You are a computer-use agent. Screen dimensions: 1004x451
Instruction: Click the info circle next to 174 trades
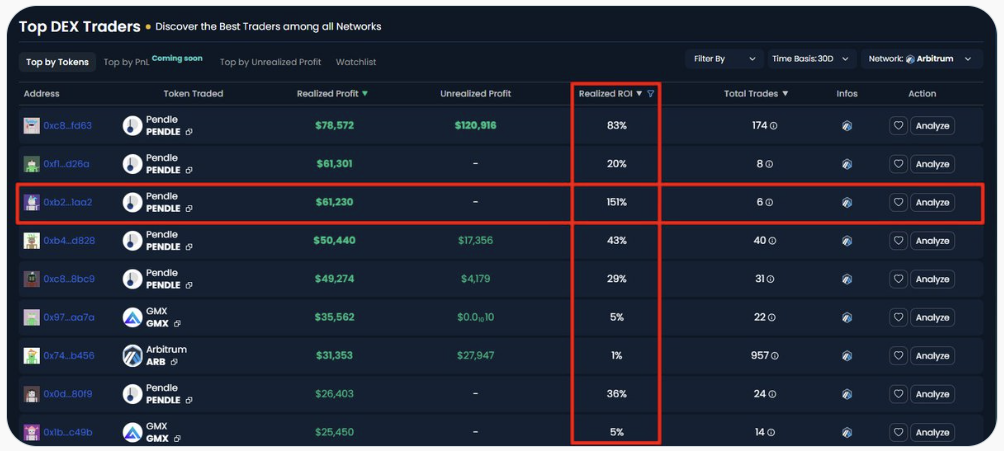point(773,126)
